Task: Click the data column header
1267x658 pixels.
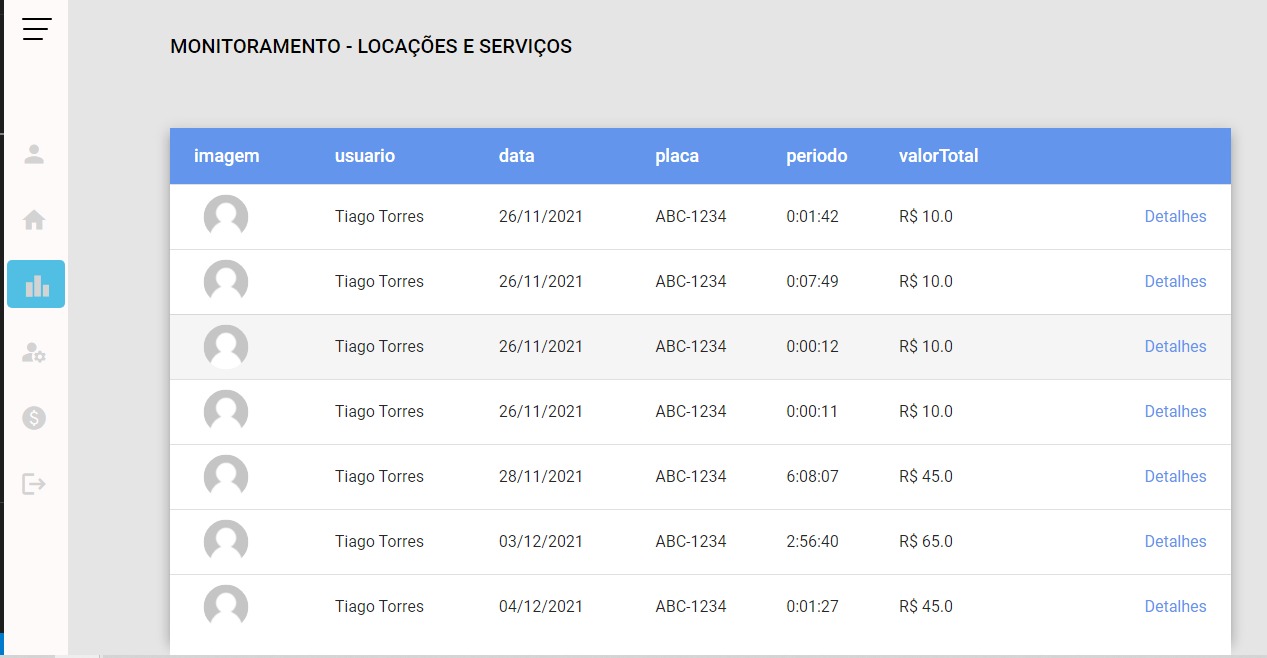Action: pyautogui.click(x=516, y=155)
